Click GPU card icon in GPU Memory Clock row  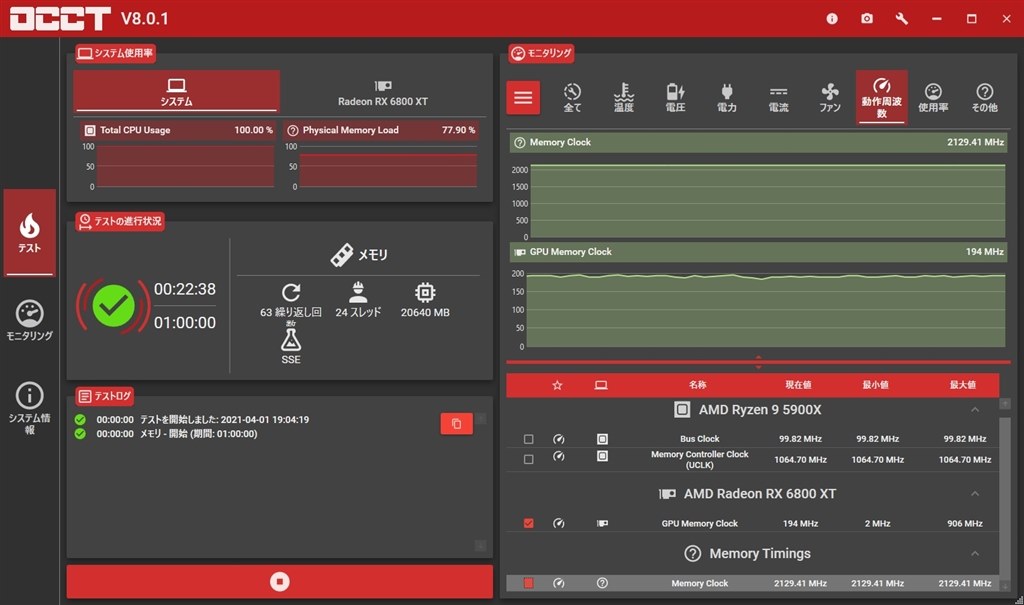(x=602, y=523)
